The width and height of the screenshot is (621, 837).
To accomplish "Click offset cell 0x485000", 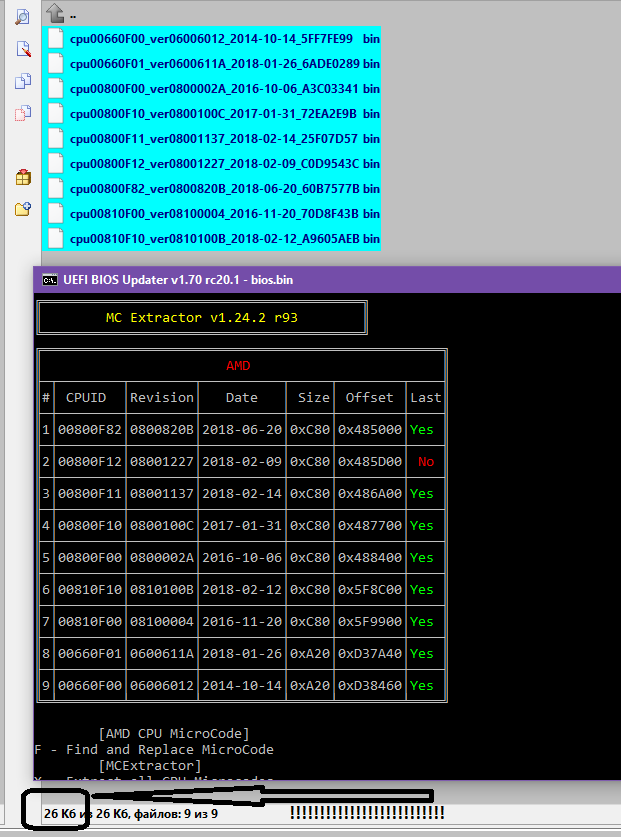I will [x=370, y=430].
